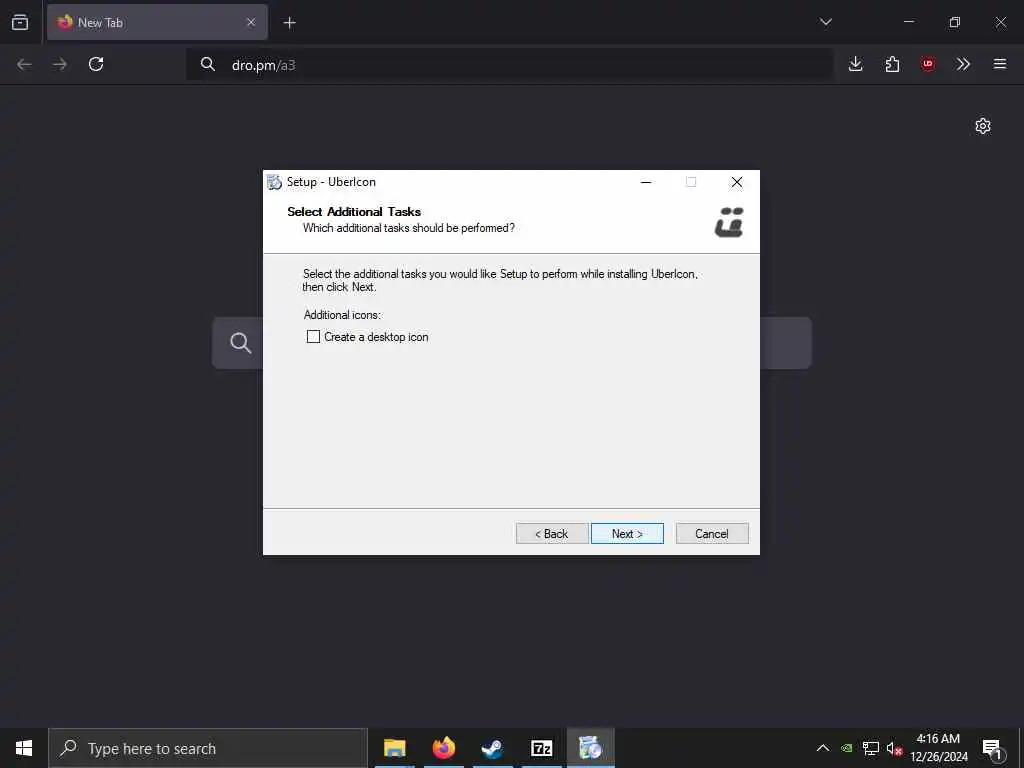Open 7-Zip from the taskbar
1024x768 pixels.
(541, 748)
